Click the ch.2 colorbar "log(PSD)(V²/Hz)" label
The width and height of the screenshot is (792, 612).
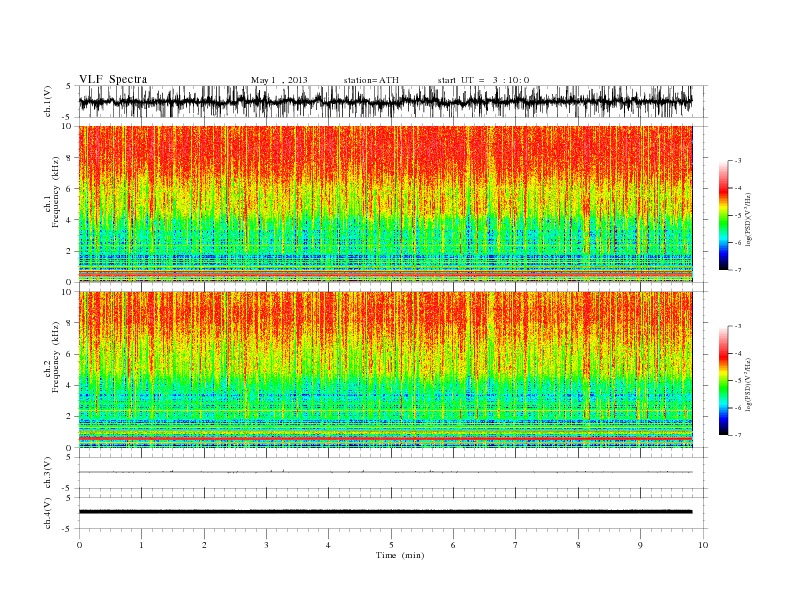click(x=749, y=385)
